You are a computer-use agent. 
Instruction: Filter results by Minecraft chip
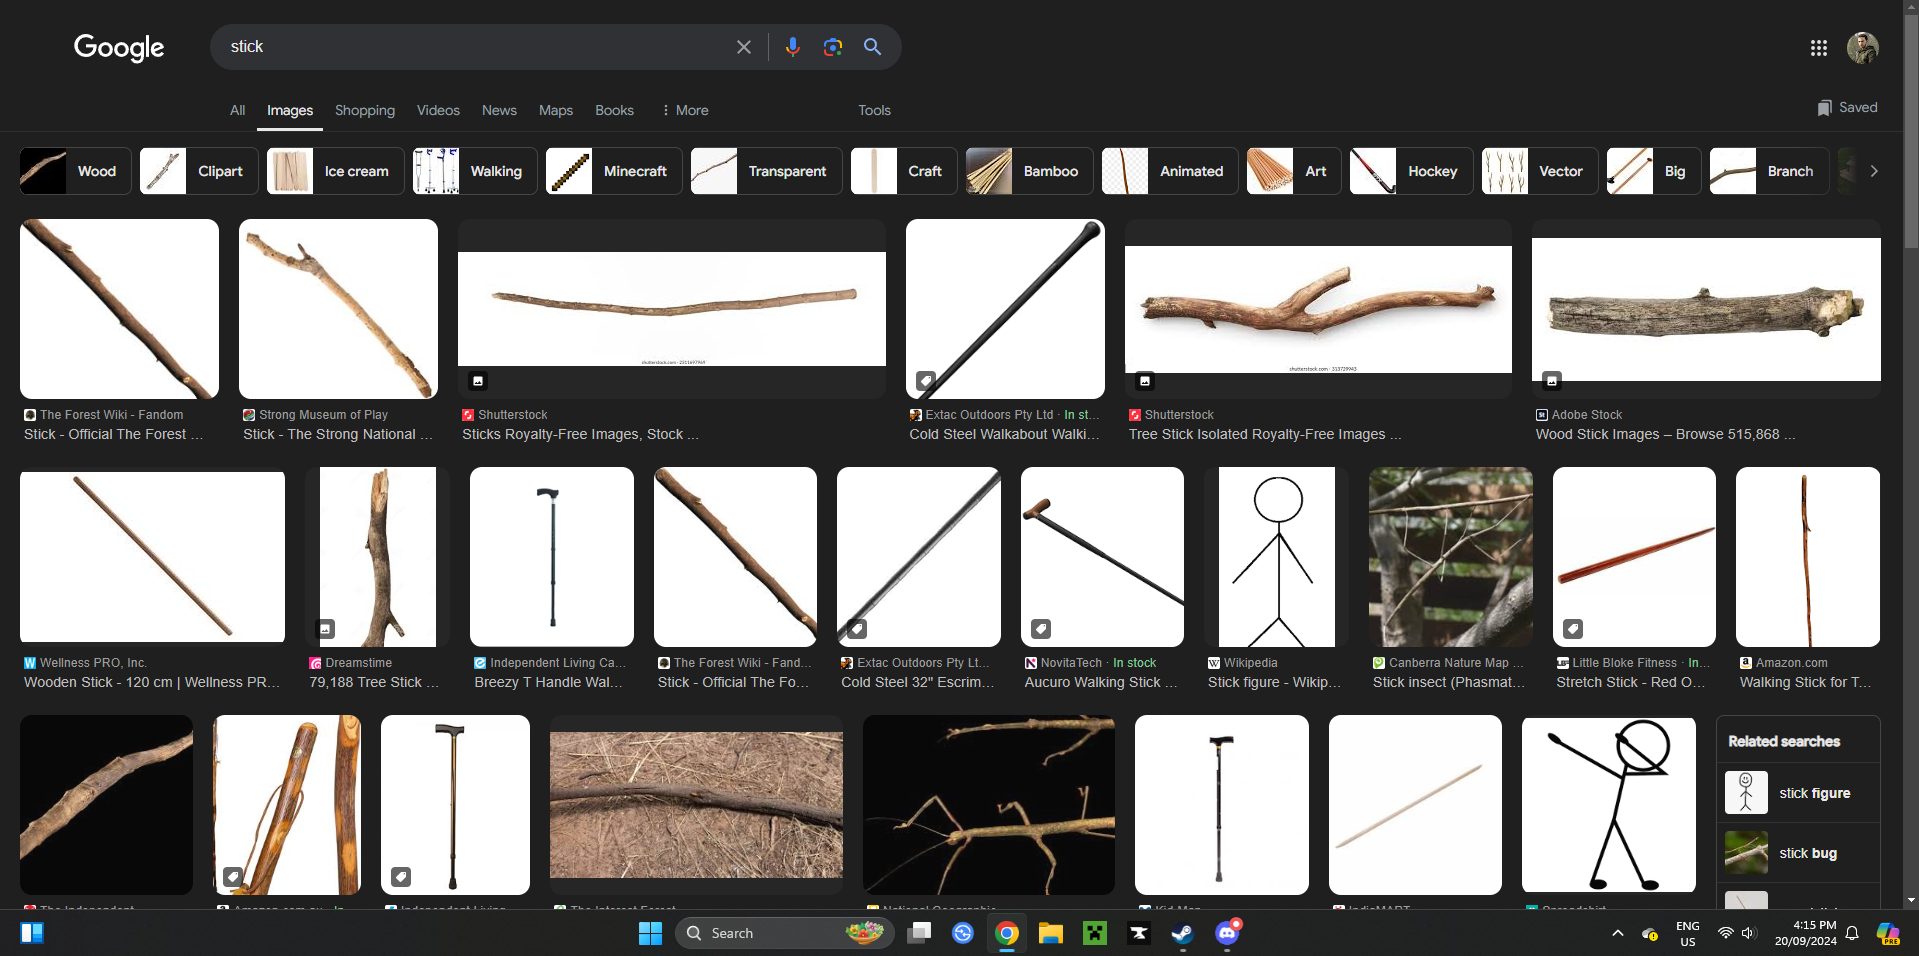[614, 171]
